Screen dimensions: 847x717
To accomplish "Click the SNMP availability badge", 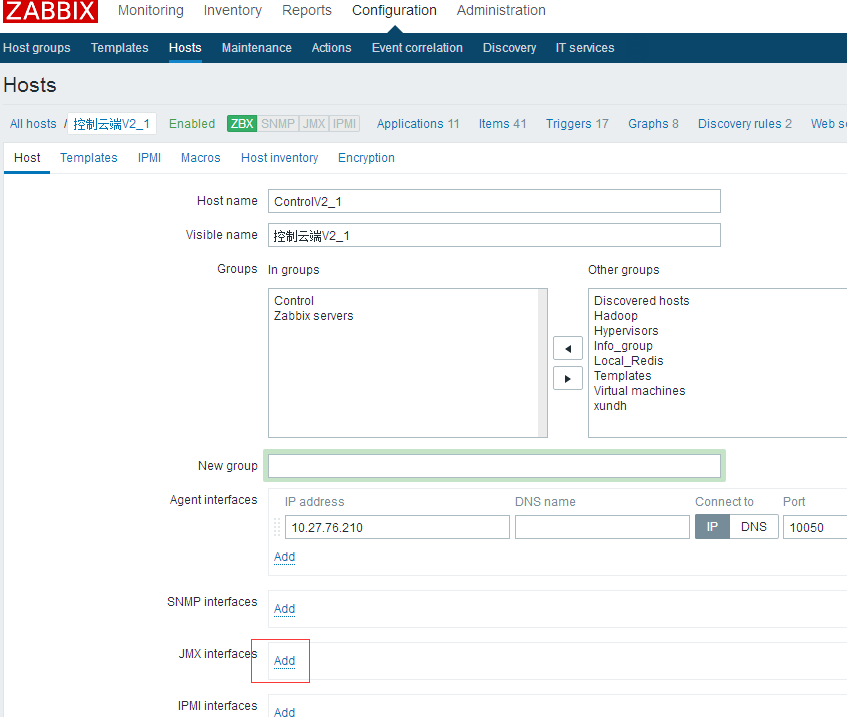I will [278, 124].
